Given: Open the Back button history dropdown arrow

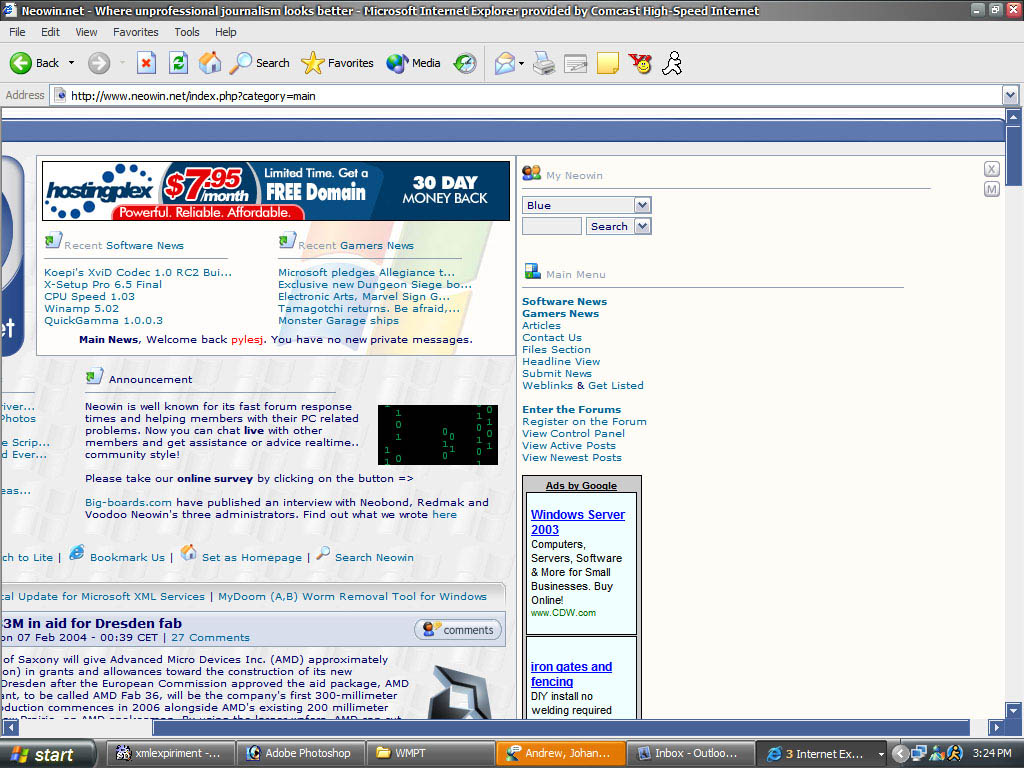Looking at the screenshot, I should coord(71,63).
